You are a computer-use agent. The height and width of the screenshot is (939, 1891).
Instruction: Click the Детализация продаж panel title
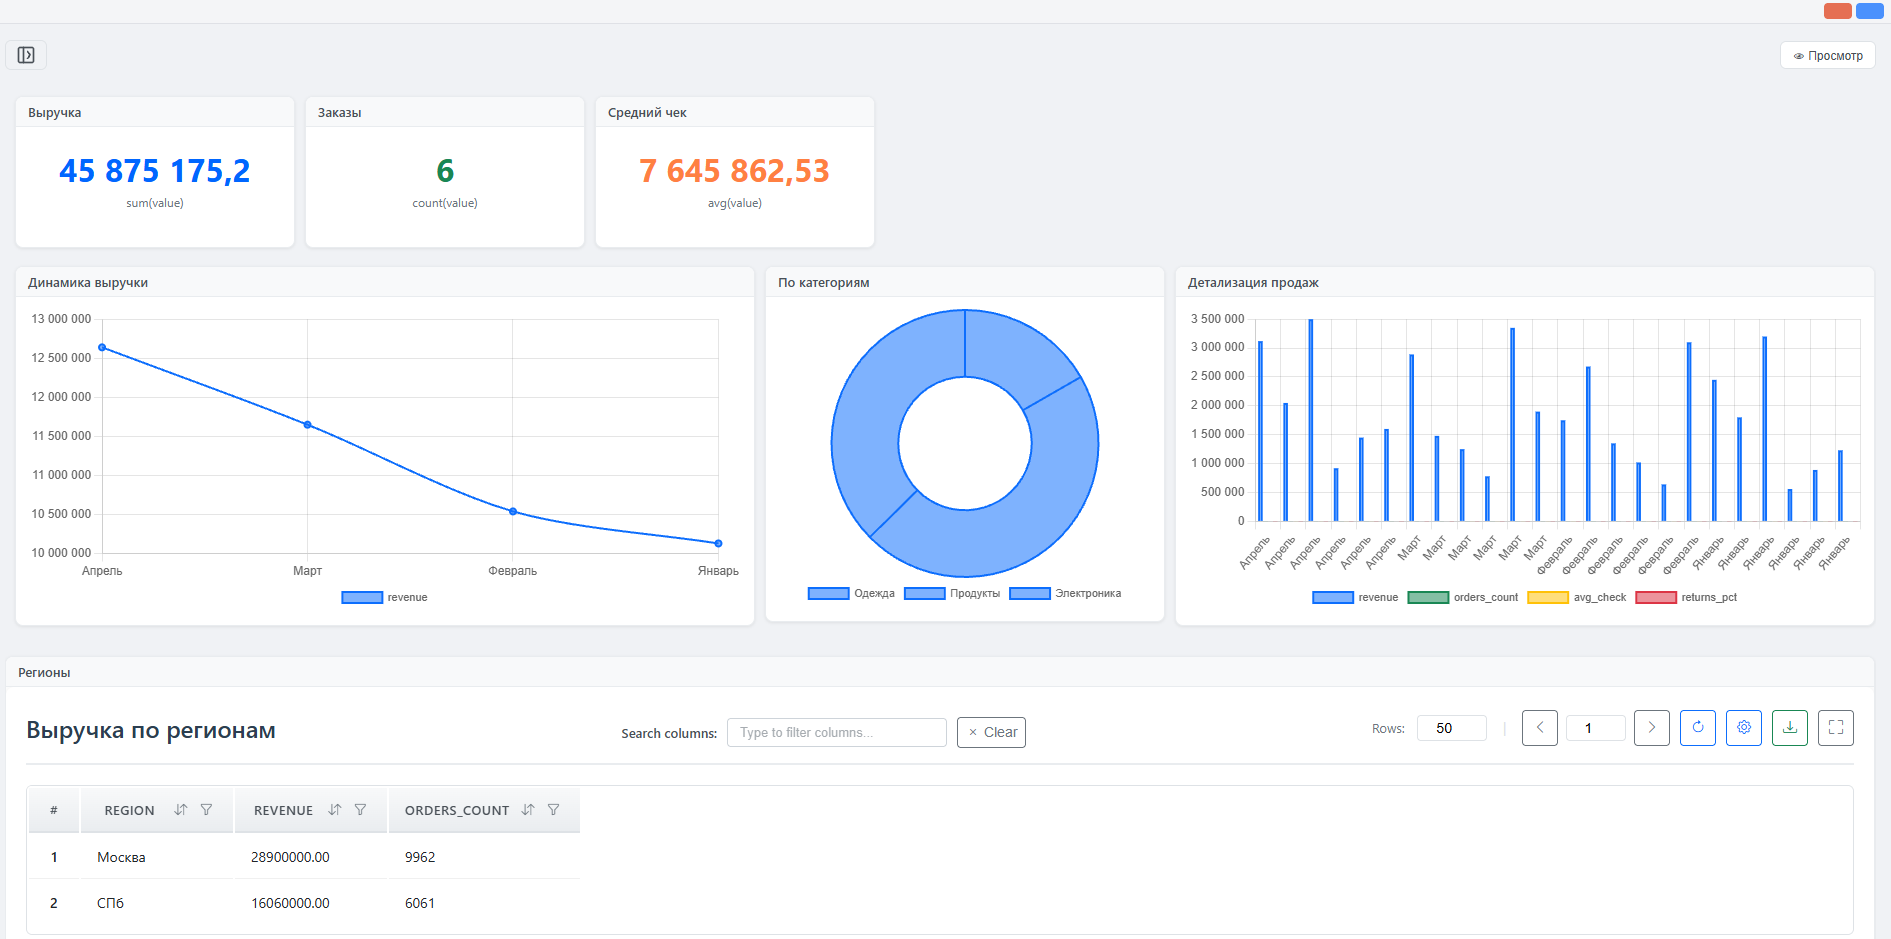pyautogui.click(x=1253, y=283)
